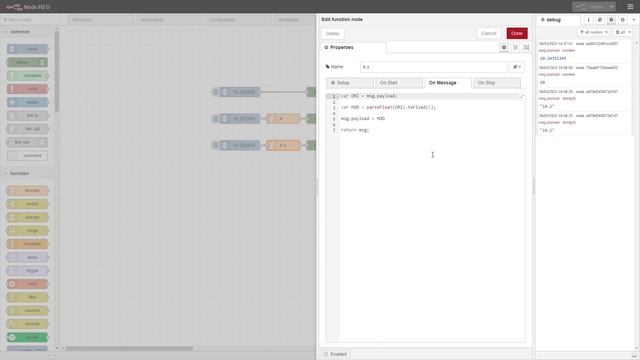Delete the function node
Image resolution: width=640 pixels, height=360 pixels.
click(332, 33)
